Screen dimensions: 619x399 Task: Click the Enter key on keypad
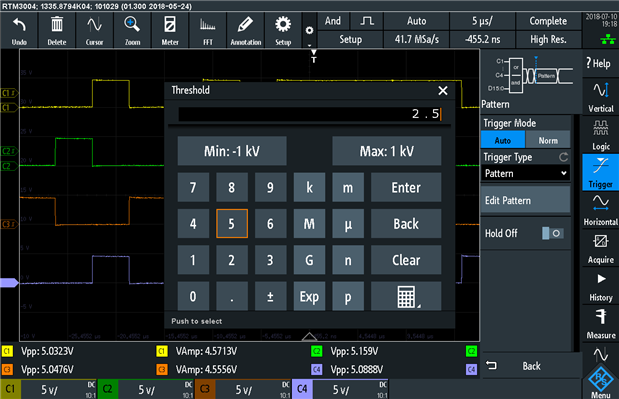406,187
